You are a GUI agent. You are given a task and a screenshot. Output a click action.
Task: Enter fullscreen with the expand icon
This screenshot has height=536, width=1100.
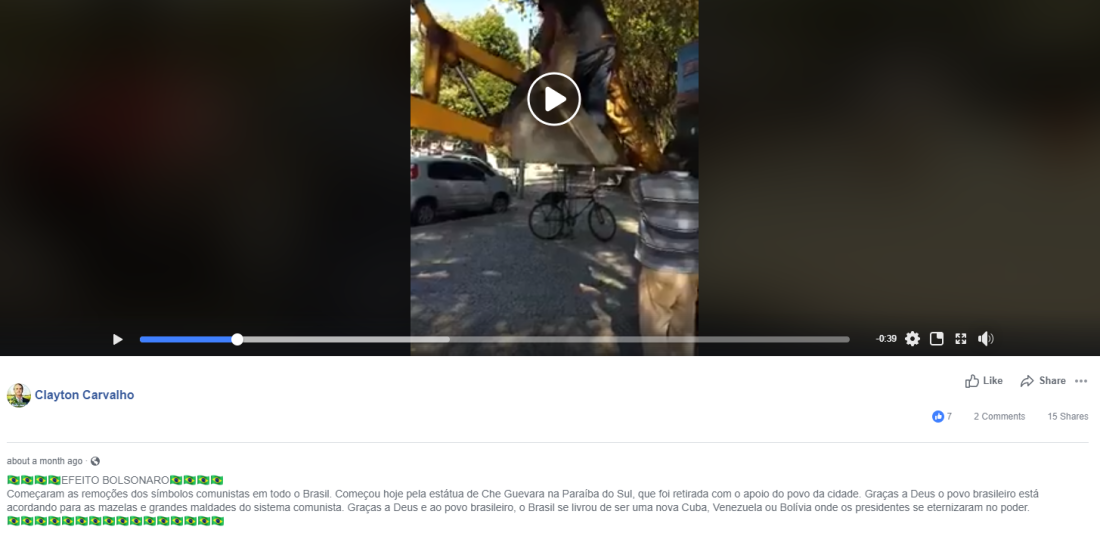(x=961, y=339)
